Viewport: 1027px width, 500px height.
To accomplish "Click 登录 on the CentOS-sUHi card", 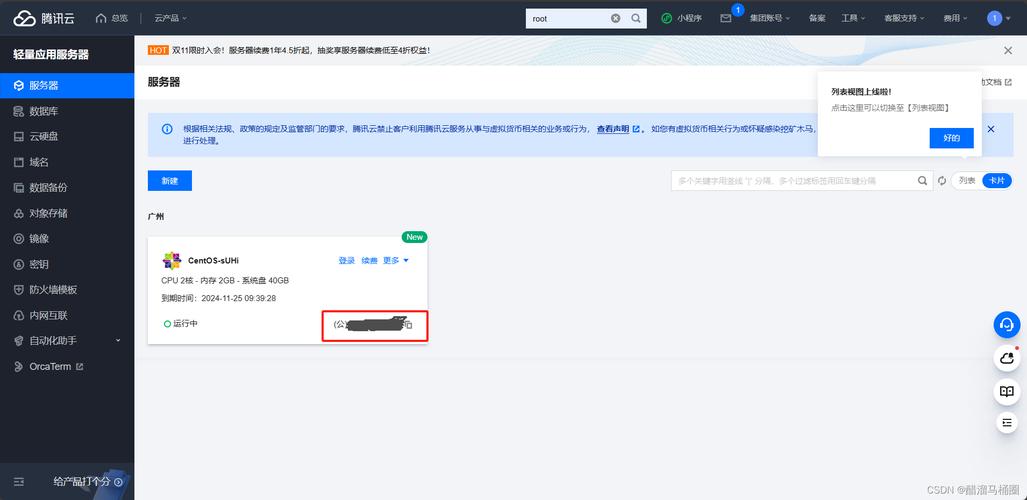I will [346, 261].
